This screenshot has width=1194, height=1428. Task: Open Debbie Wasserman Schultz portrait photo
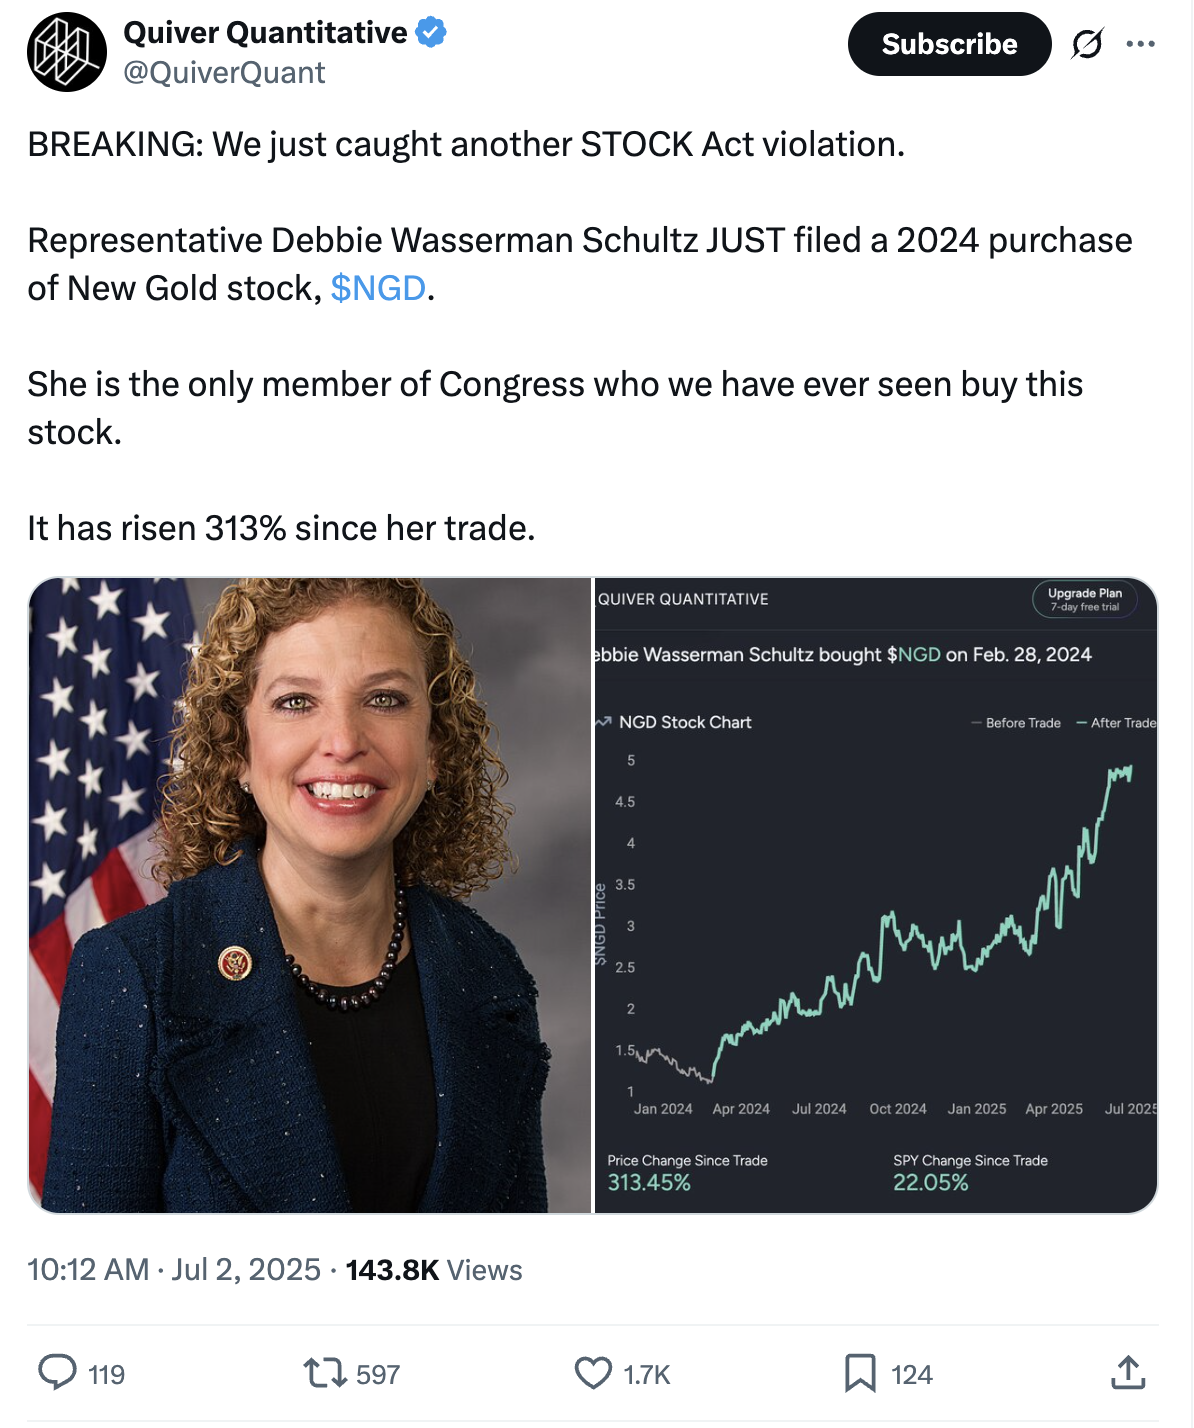coord(310,895)
